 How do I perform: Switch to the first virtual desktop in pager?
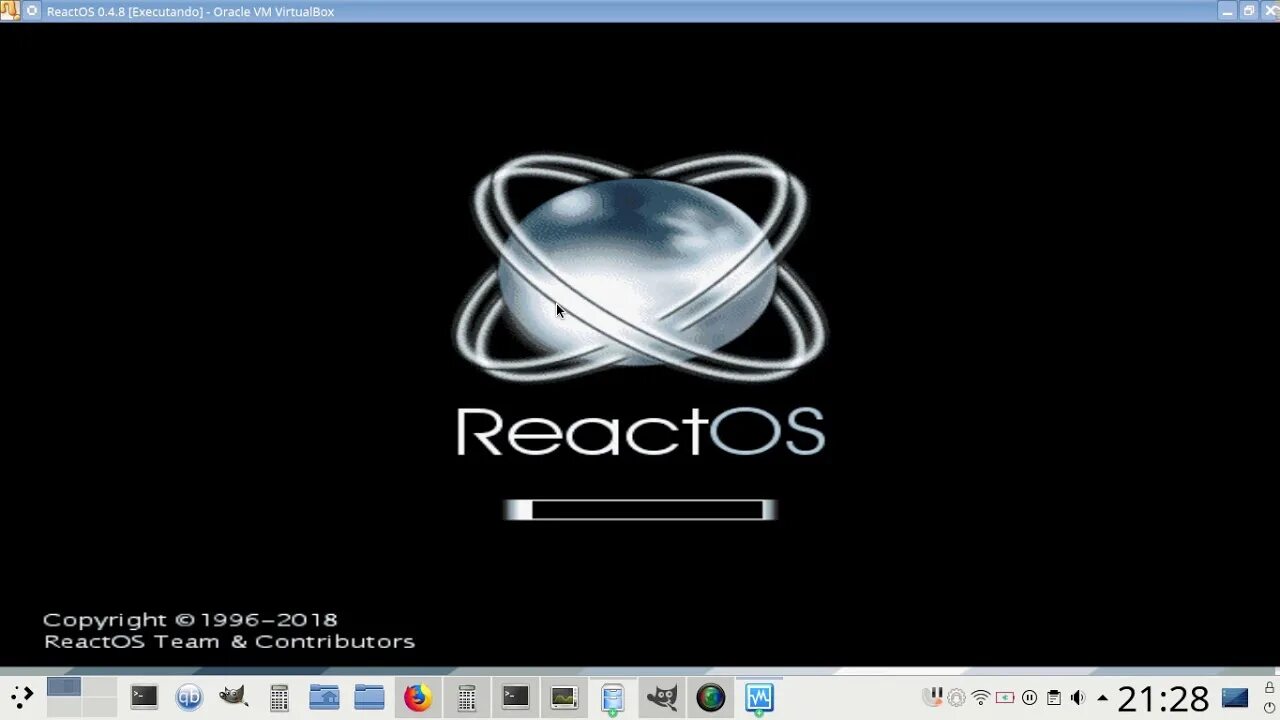tap(64, 686)
